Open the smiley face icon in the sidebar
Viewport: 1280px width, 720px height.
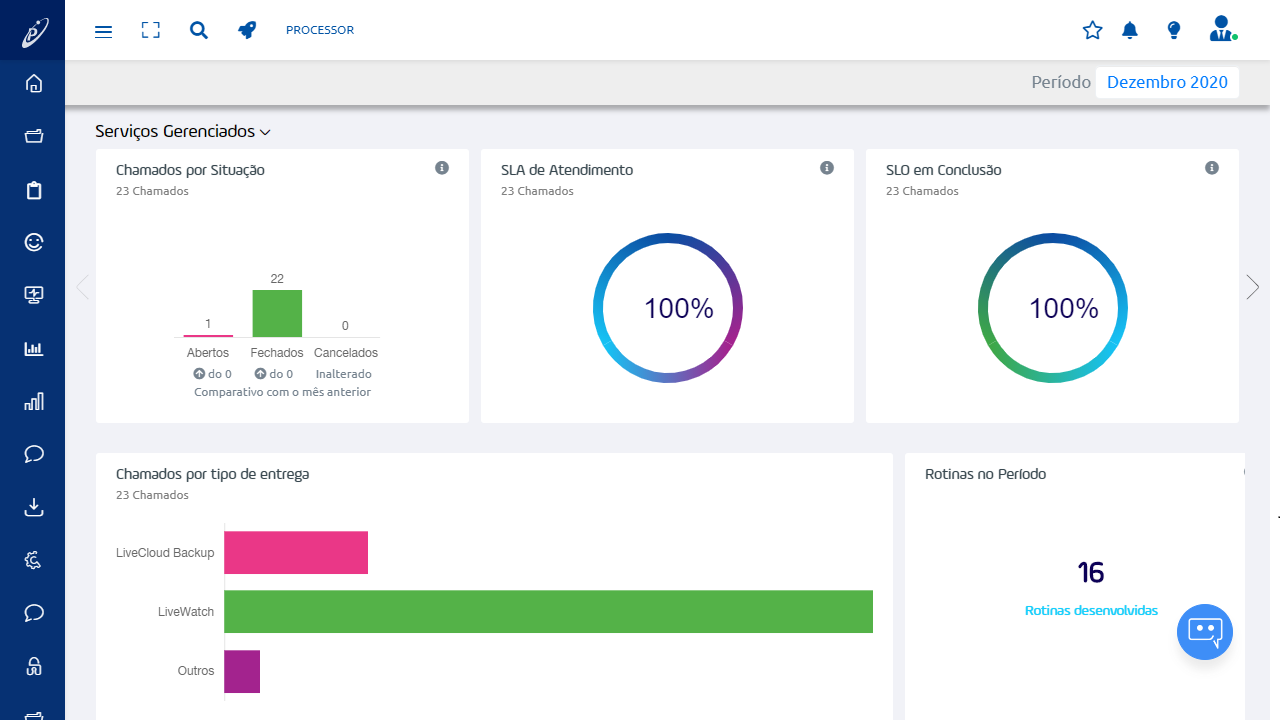click(x=34, y=242)
